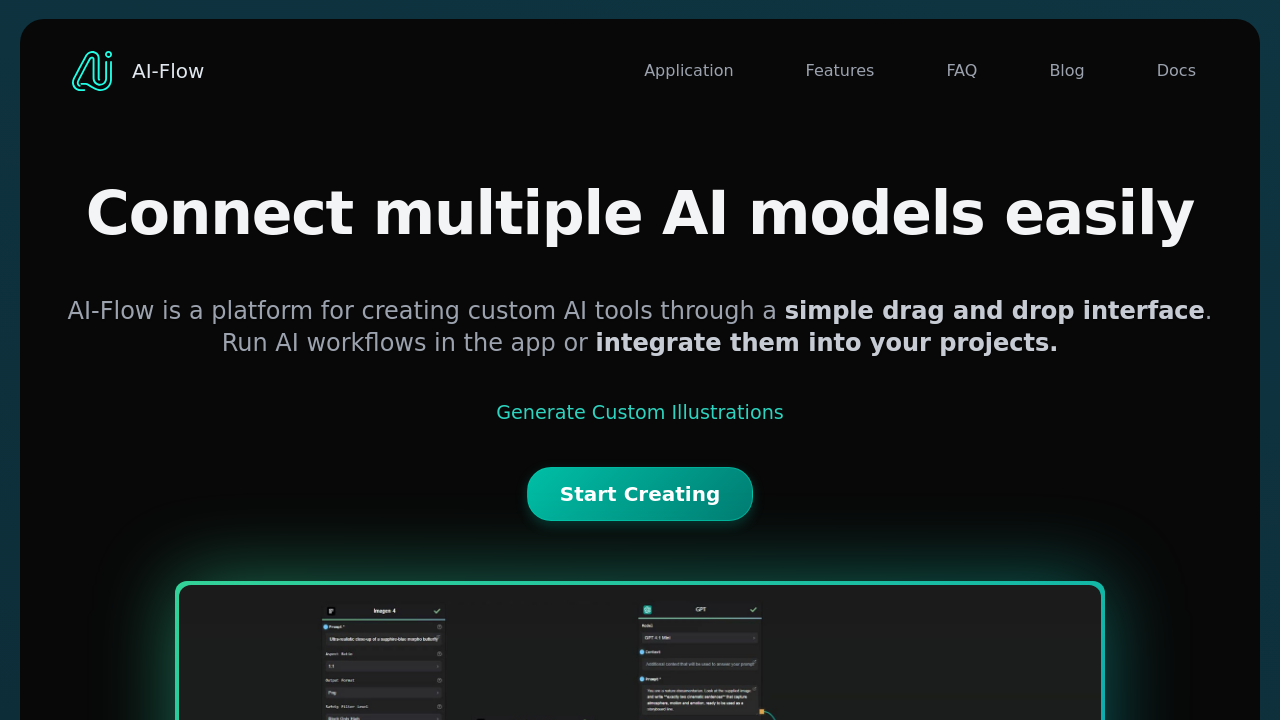Viewport: 1280px width, 720px height.
Task: Click the info icon next to Output Format
Action: pos(439,680)
